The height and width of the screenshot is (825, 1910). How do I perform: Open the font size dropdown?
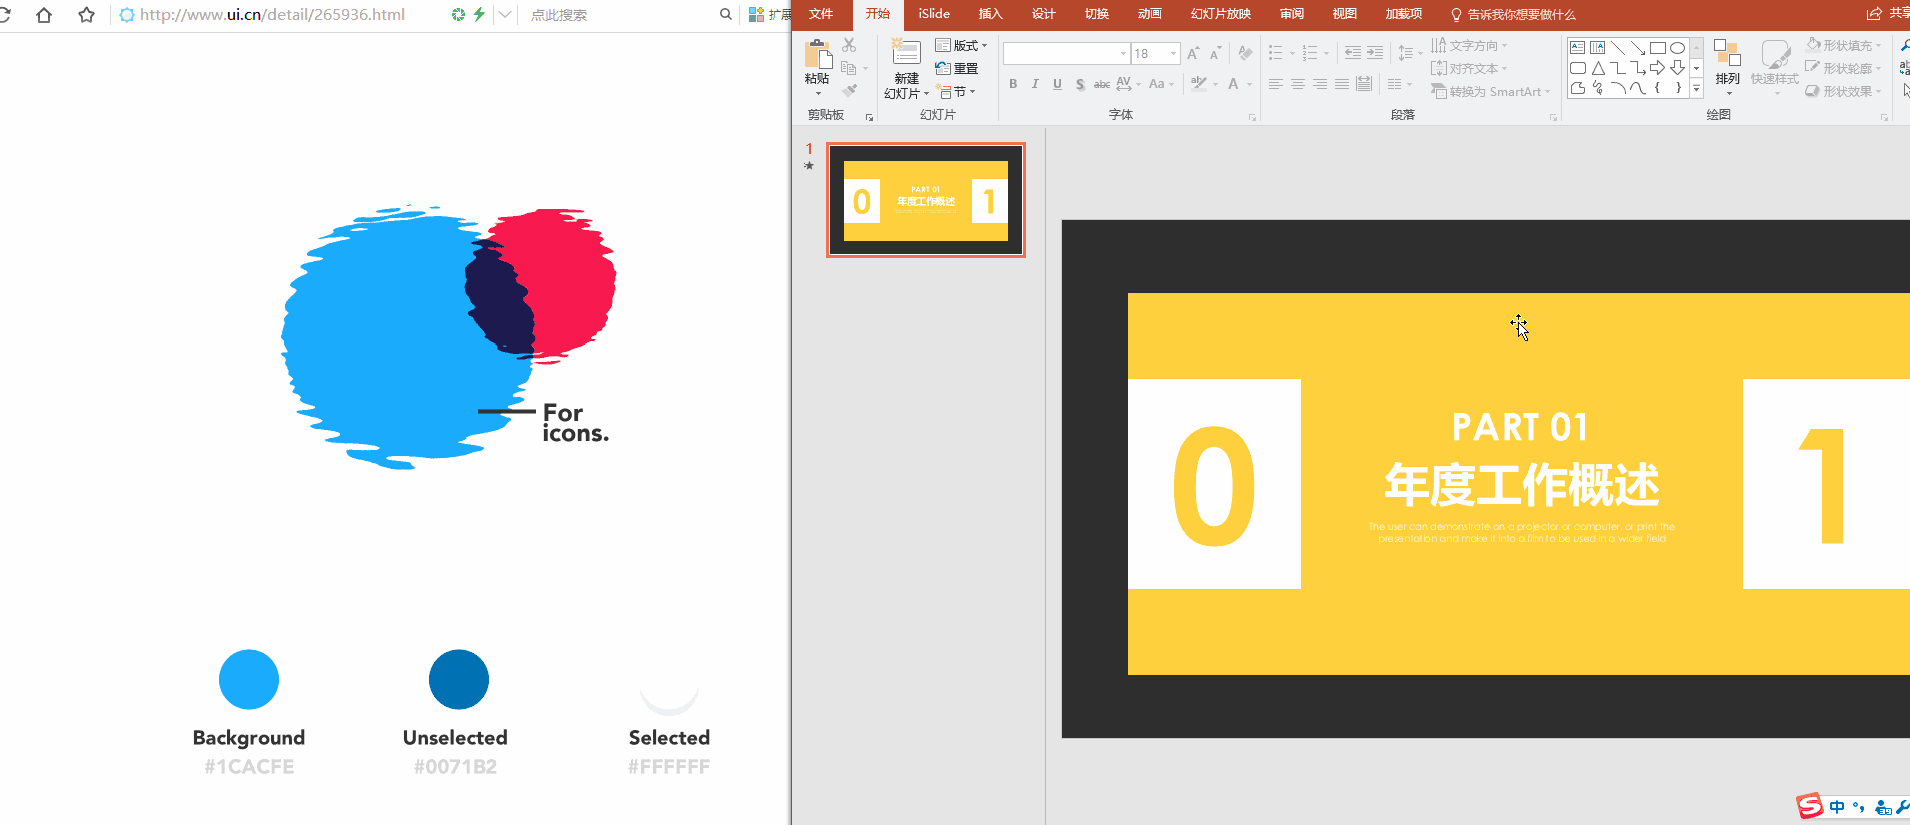tap(1173, 53)
